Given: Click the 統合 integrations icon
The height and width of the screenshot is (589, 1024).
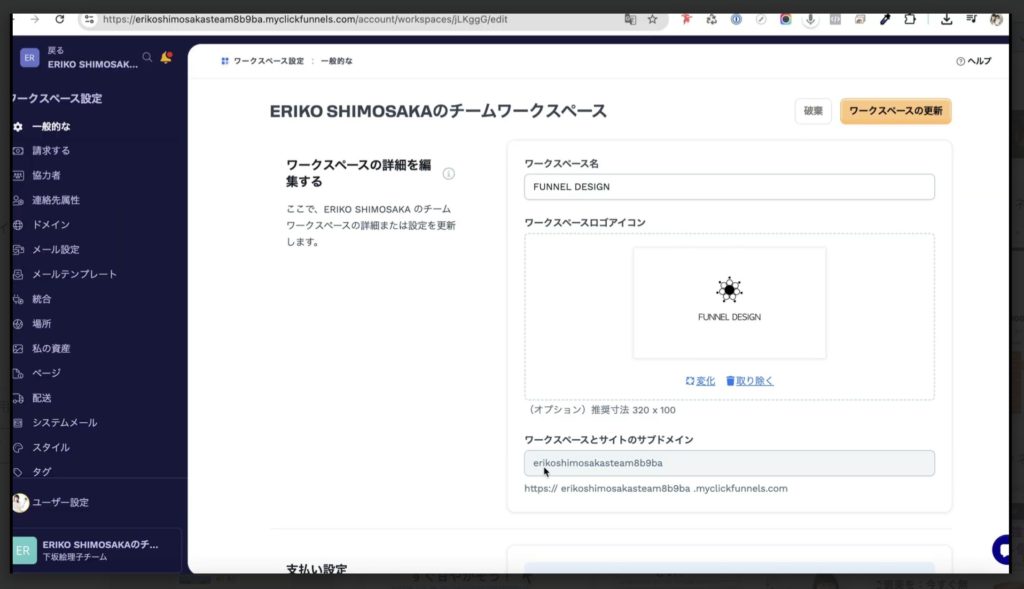Looking at the screenshot, I should tap(17, 298).
